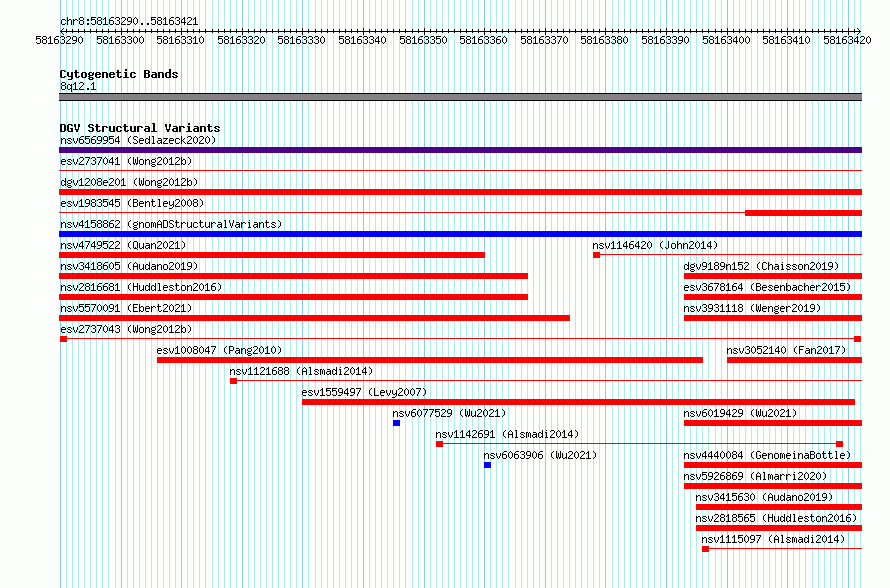Open nsv3415630 (Audano2019) label

(x=764, y=497)
